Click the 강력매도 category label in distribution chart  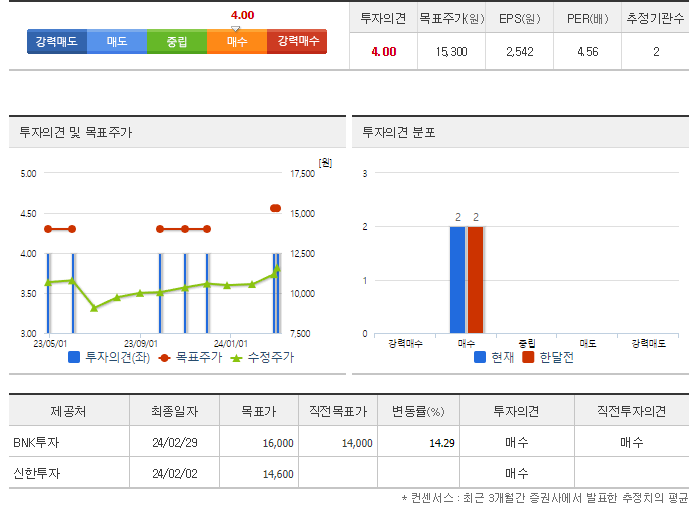pos(649,343)
